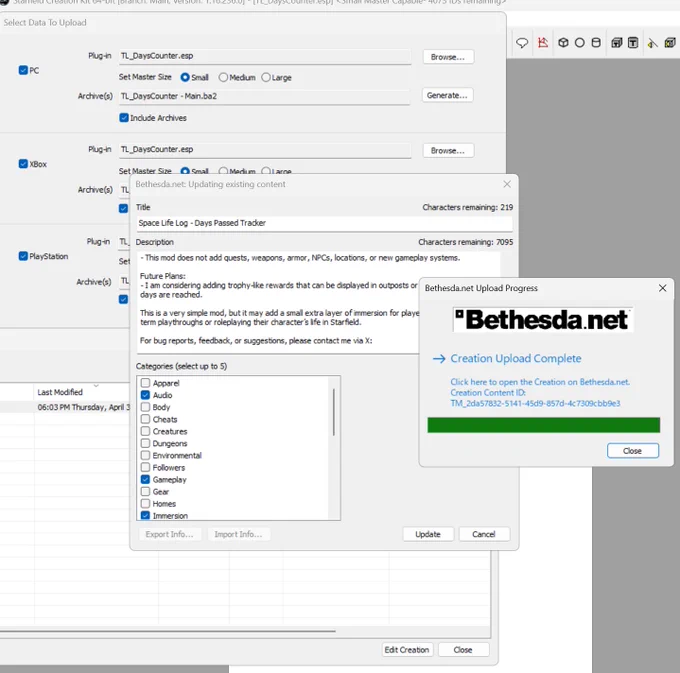Click the arrow beside Creation Upload Complete
This screenshot has width=680, height=673.
439,359
